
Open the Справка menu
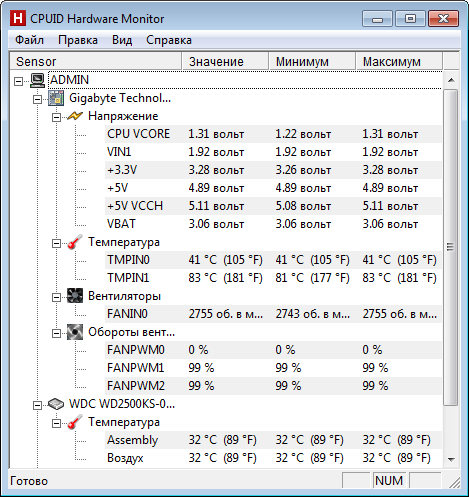(169, 40)
